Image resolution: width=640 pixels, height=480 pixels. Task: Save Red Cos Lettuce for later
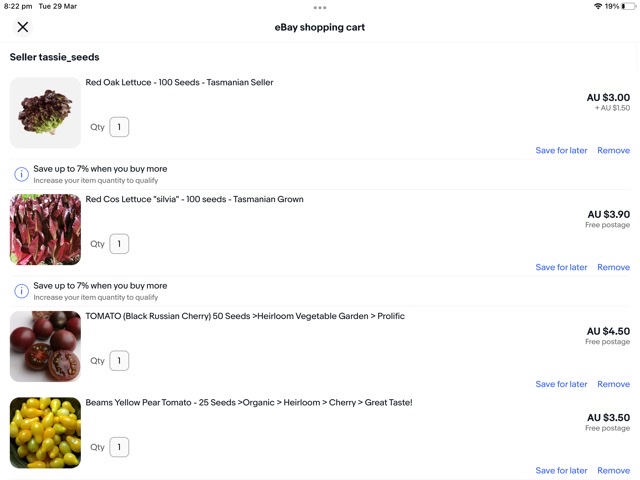point(561,268)
